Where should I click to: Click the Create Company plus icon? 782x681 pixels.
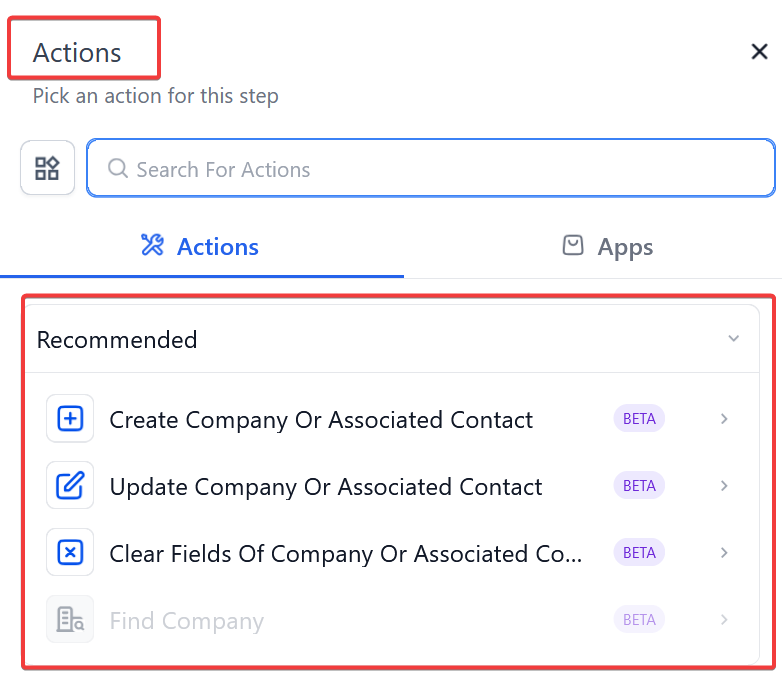[70, 419]
